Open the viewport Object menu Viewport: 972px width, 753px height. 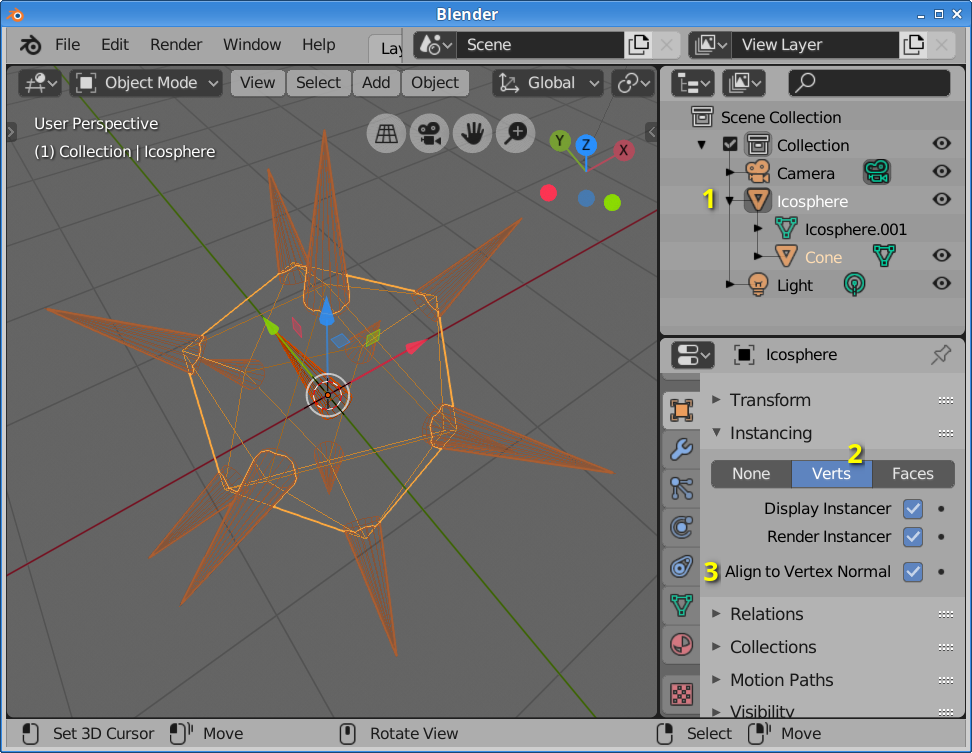[435, 82]
